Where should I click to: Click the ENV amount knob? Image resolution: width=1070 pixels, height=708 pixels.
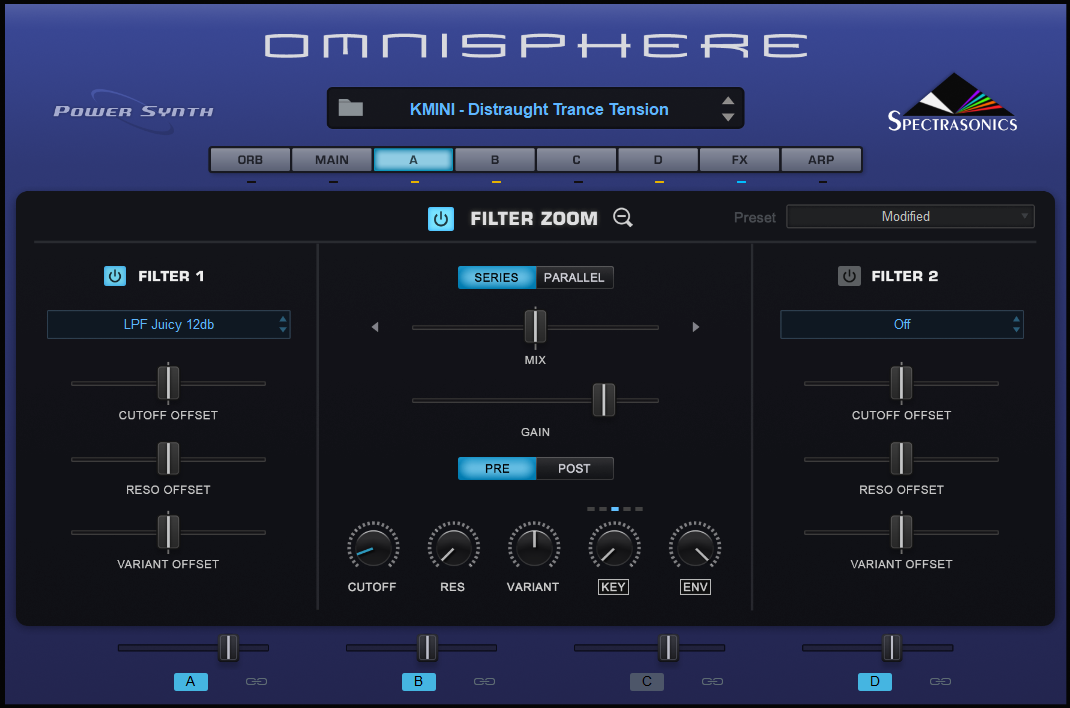point(695,546)
